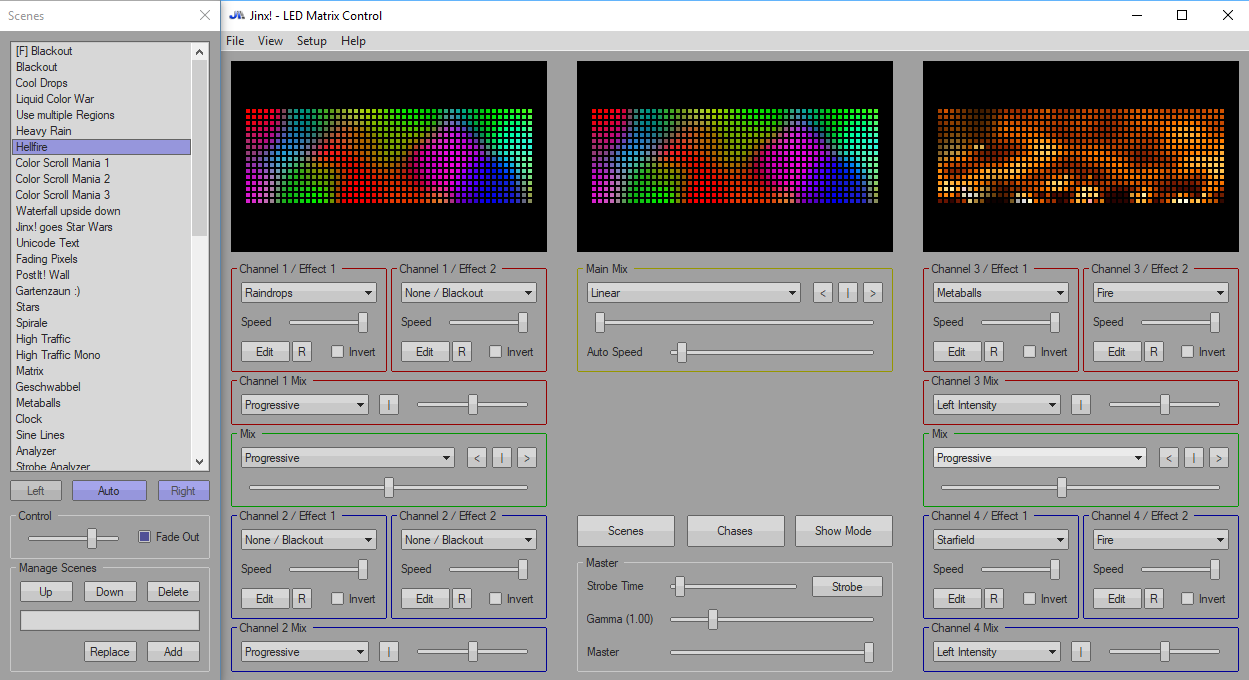Click R button for Channel 3 Effect 2
The image size is (1249, 680).
click(x=1154, y=352)
